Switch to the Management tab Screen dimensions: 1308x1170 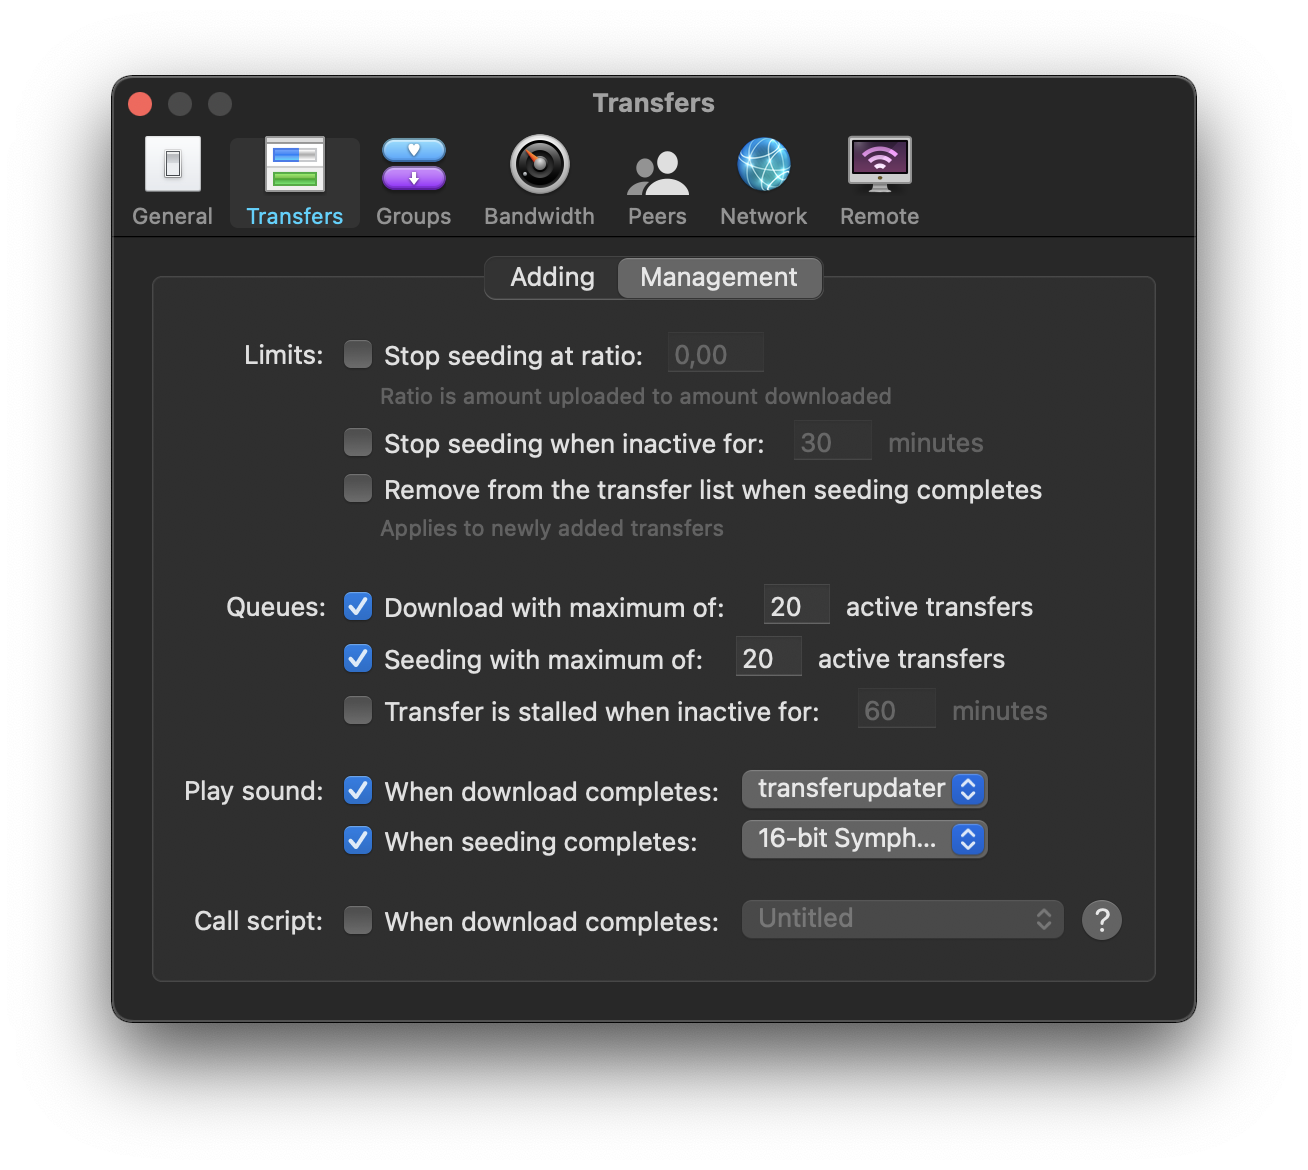(x=719, y=278)
